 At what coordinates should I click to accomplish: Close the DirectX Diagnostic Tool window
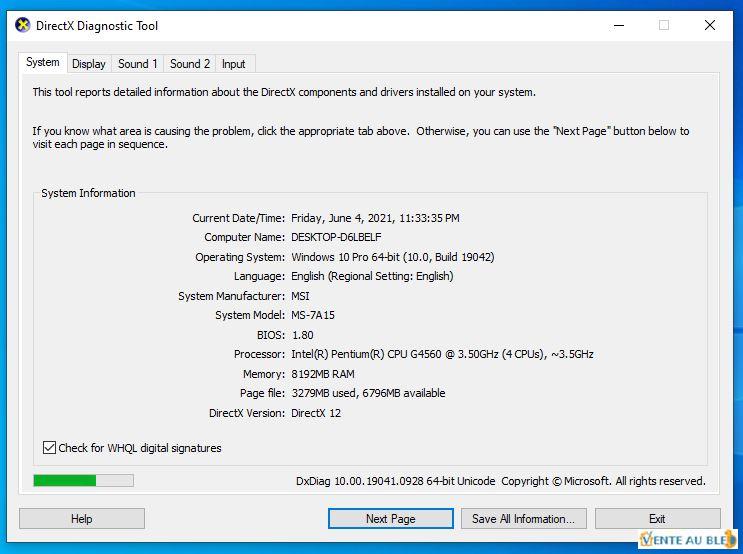(x=709, y=25)
